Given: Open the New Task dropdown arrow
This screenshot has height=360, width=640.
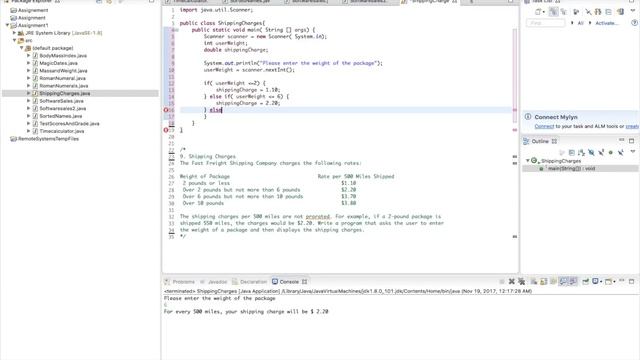Looking at the screenshot, I should coord(544,12).
